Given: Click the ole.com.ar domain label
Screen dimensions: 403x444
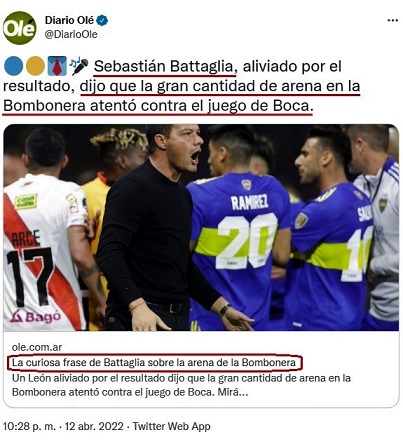Looking at the screenshot, I should tap(37, 347).
